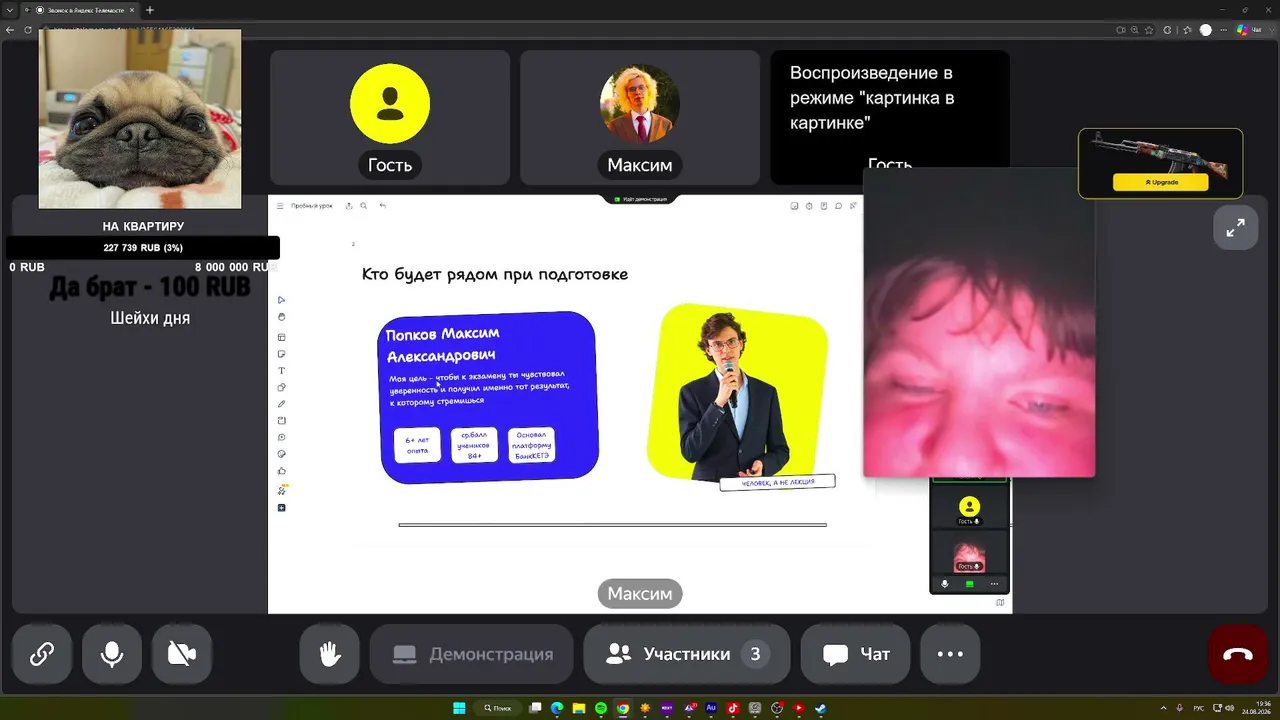1280x720 pixels.
Task: Mute the microphone in the call bar
Action: click(x=112, y=654)
